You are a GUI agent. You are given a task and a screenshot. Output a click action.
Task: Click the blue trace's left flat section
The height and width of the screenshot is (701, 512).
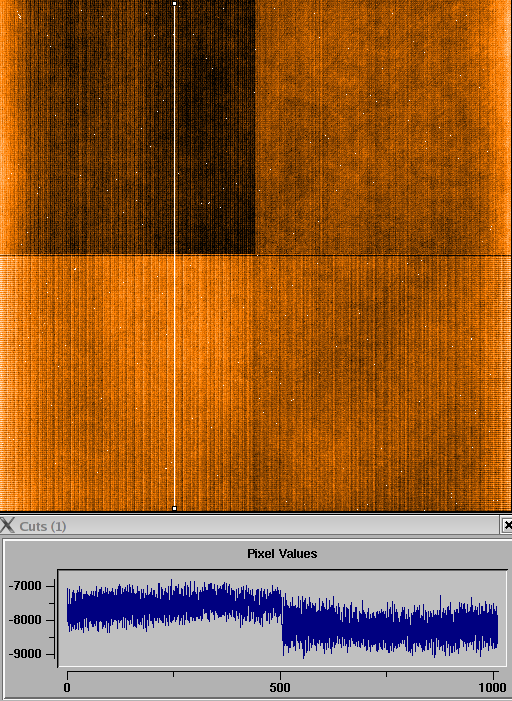[x=174, y=604]
